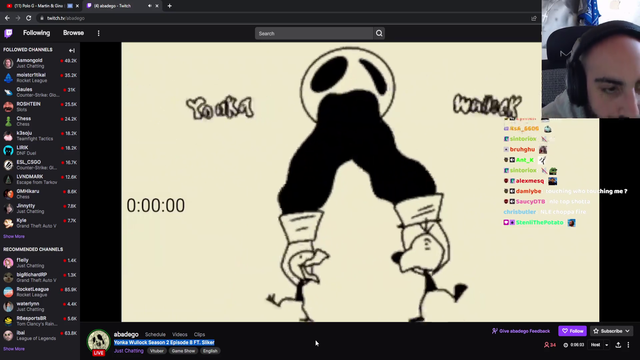The width and height of the screenshot is (640, 360).
Task: Open ibai League of Legends channel
Action: (40, 336)
